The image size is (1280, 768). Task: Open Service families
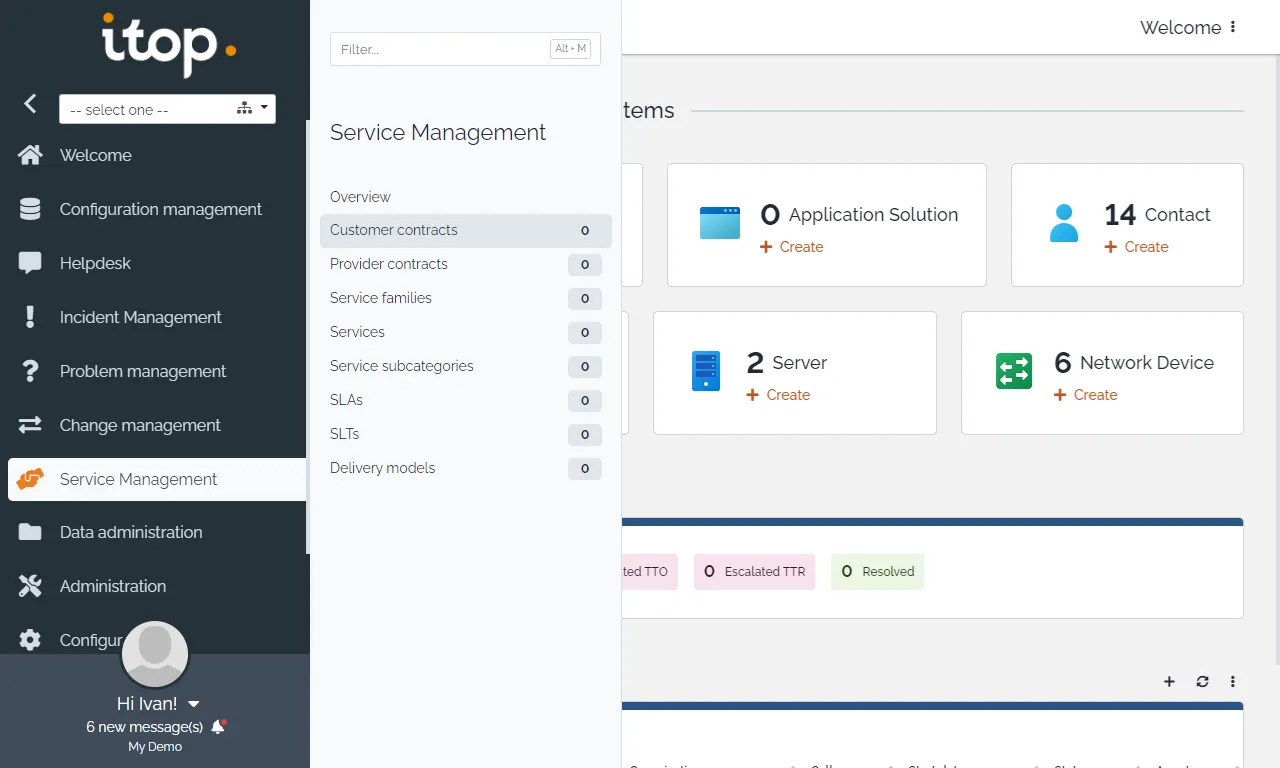(x=466, y=298)
